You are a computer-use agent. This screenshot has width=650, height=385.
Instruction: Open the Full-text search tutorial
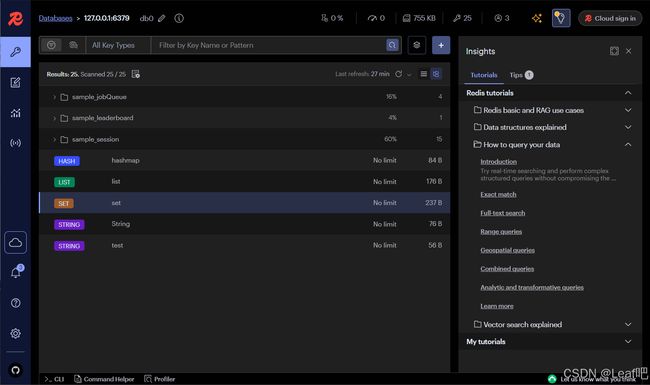(502, 213)
